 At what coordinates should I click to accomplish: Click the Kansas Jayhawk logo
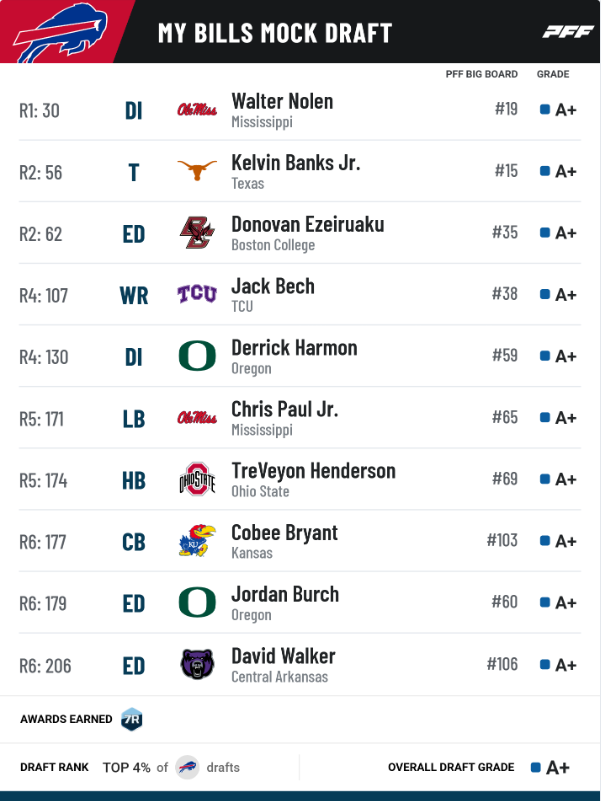(x=197, y=540)
